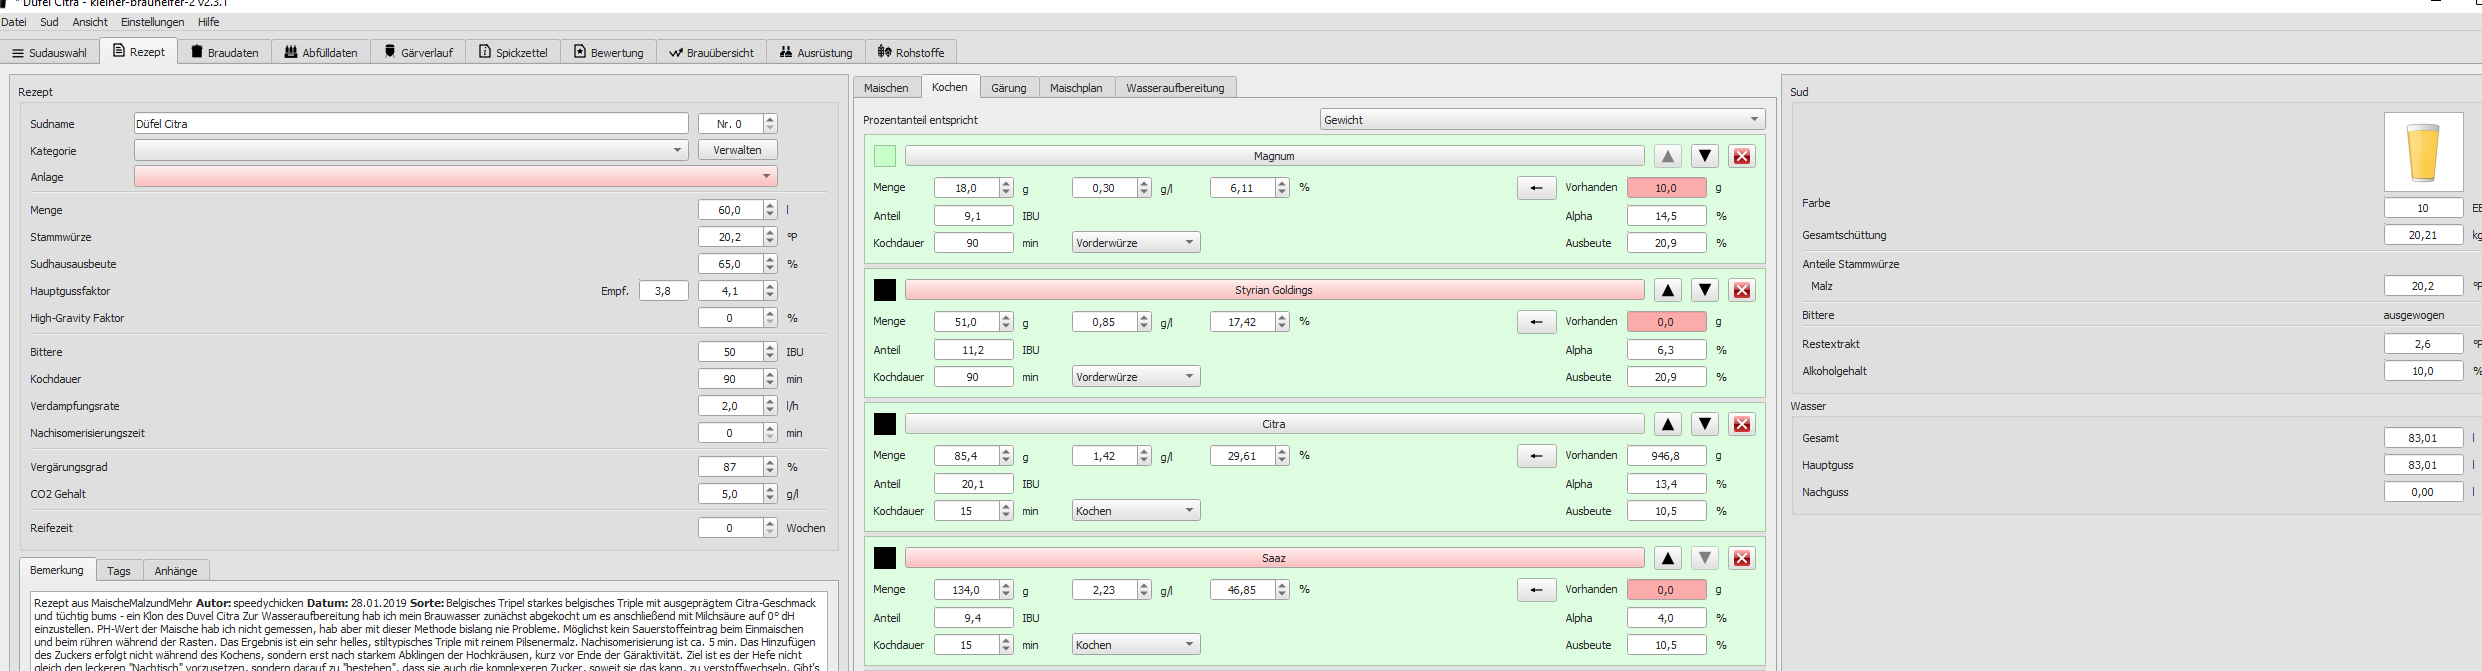Image resolution: width=2482 pixels, height=671 pixels.
Task: Delete the Magnum hop entry
Action: 1742,156
